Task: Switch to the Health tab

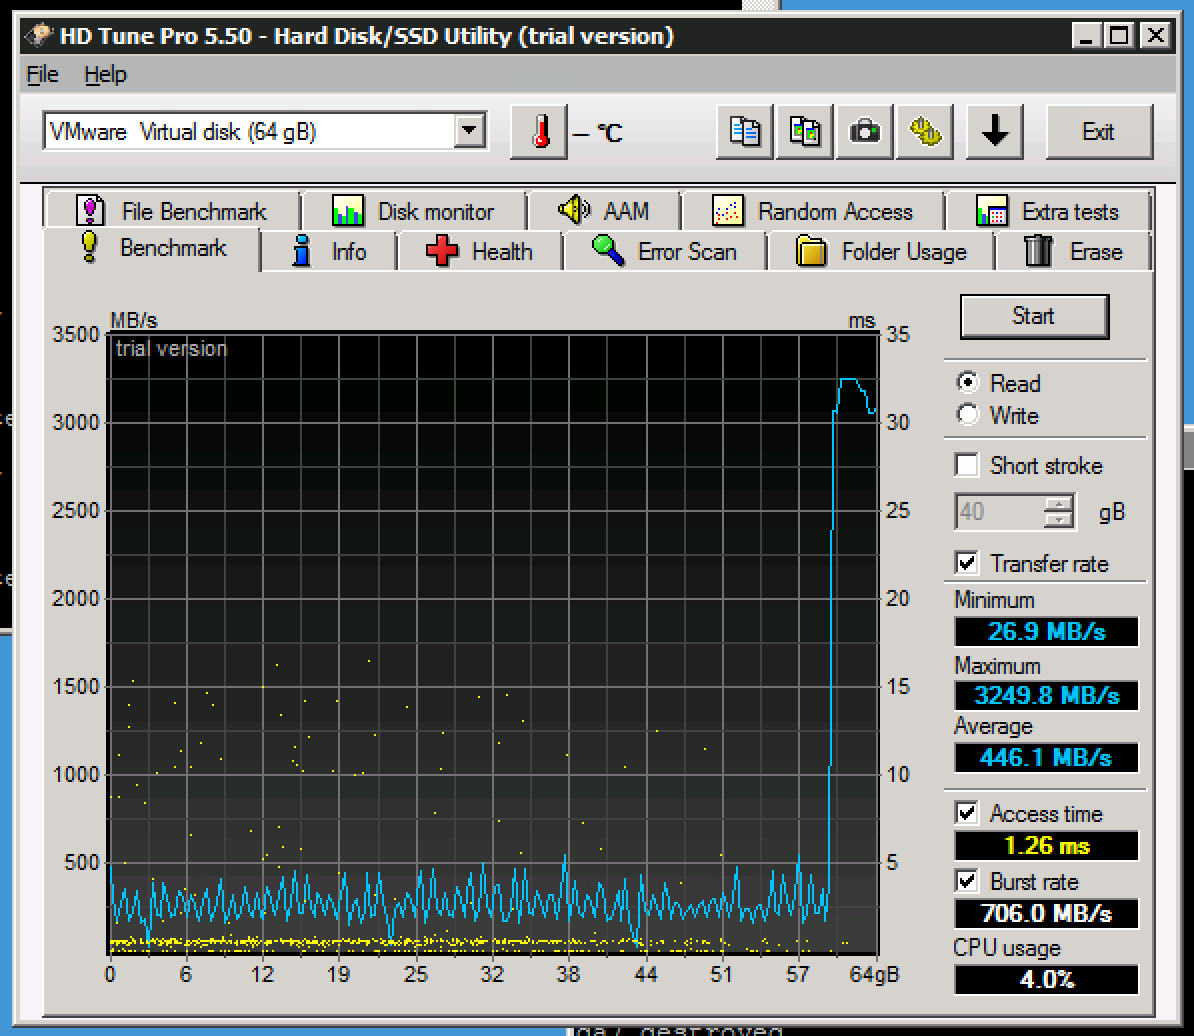Action: [x=480, y=251]
